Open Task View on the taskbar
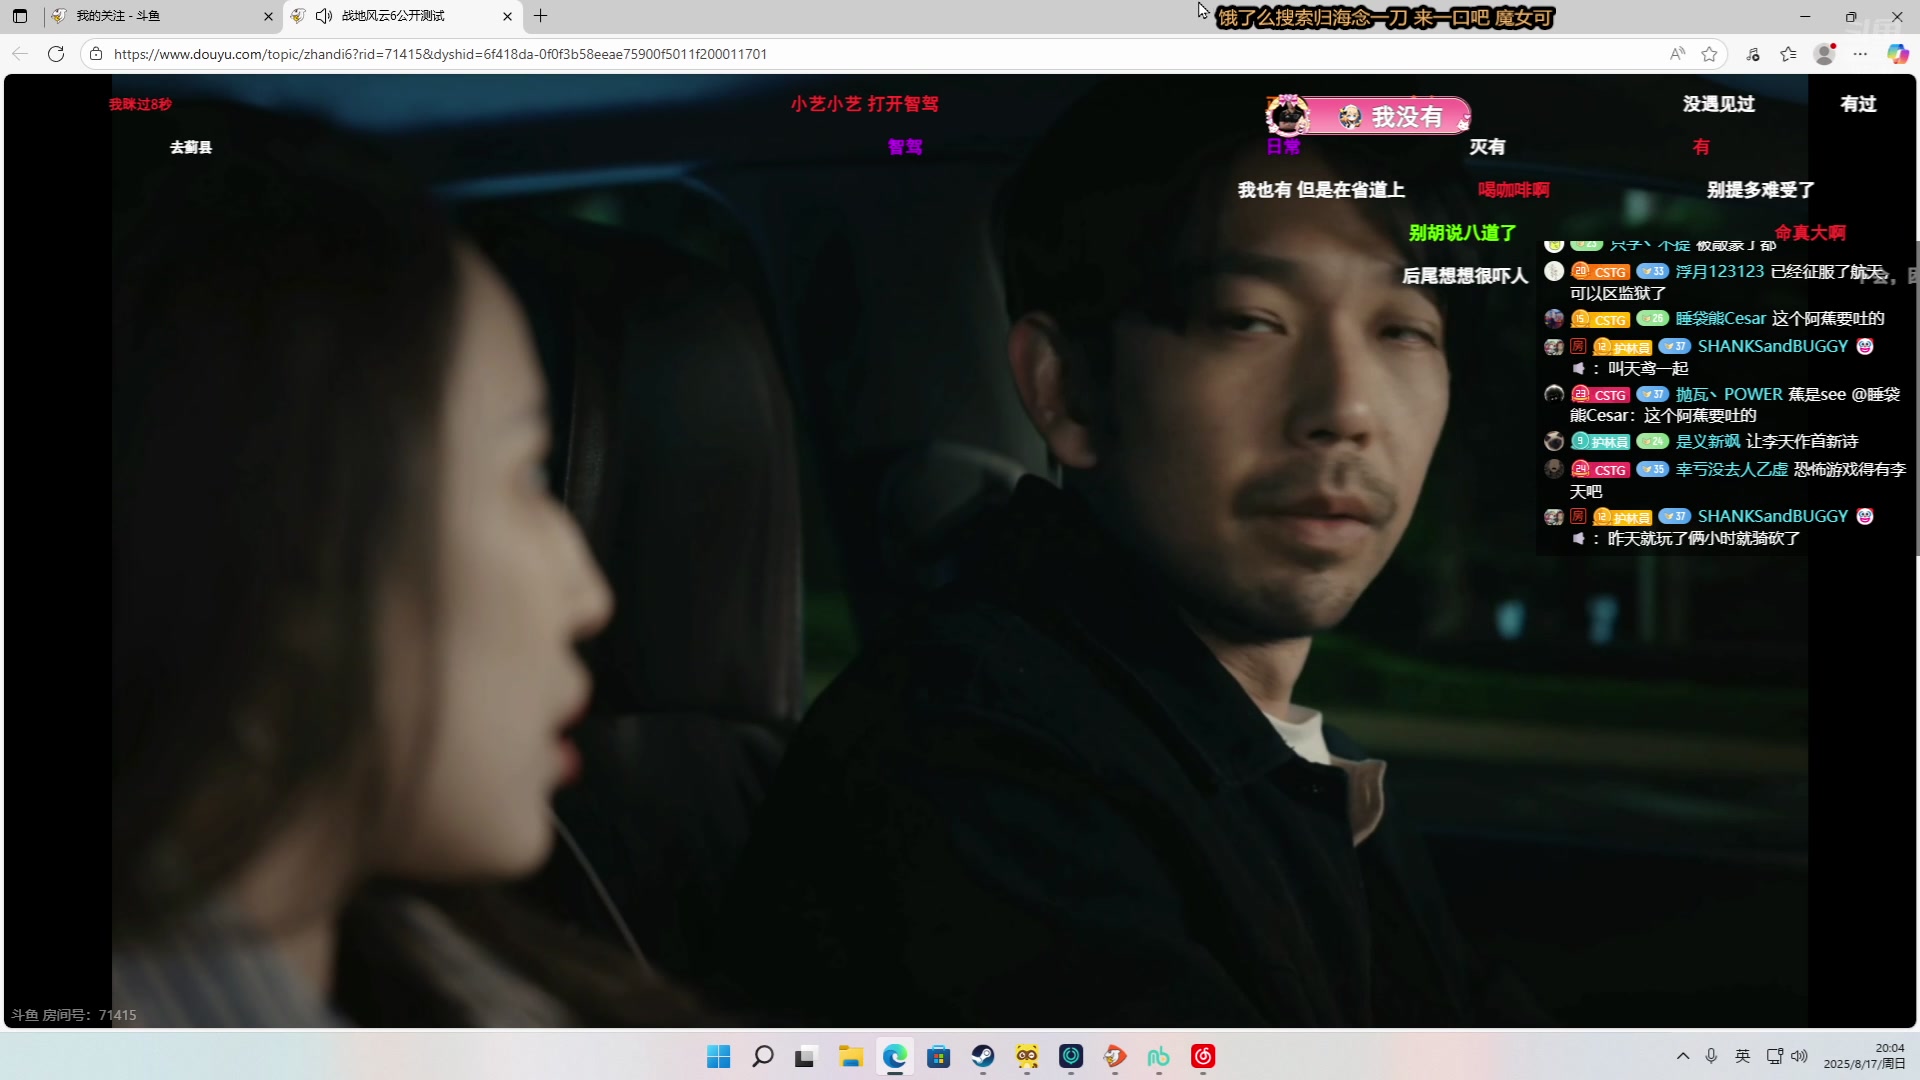Viewport: 1920px width, 1080px height. (x=806, y=1056)
